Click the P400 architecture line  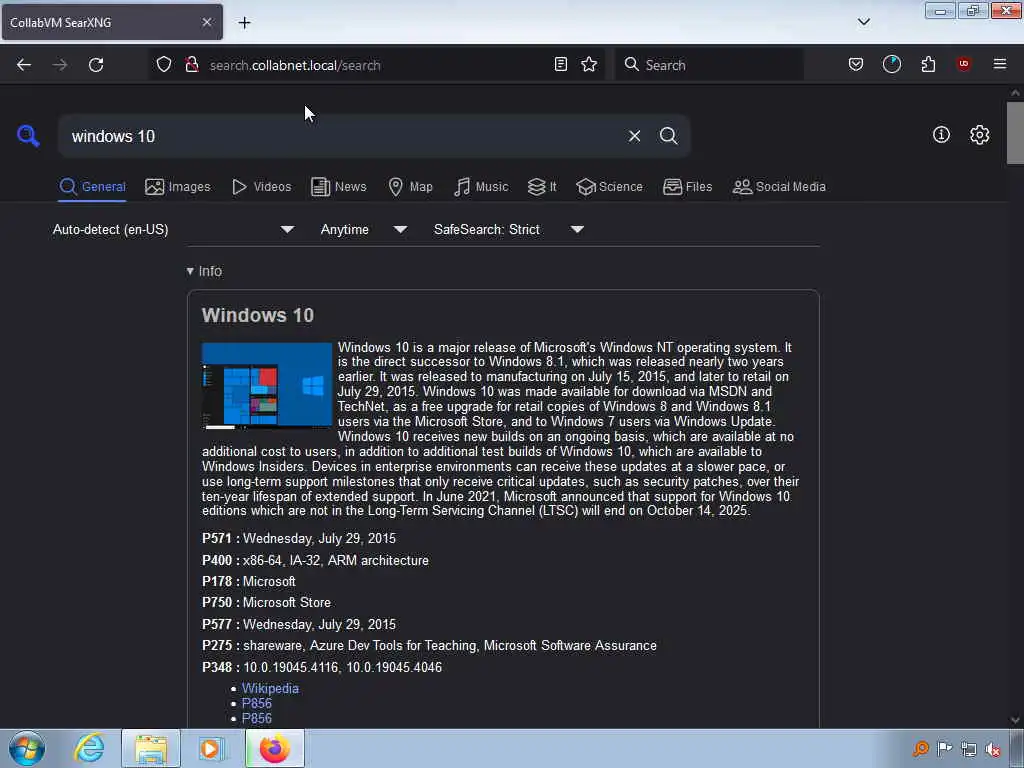click(315, 560)
